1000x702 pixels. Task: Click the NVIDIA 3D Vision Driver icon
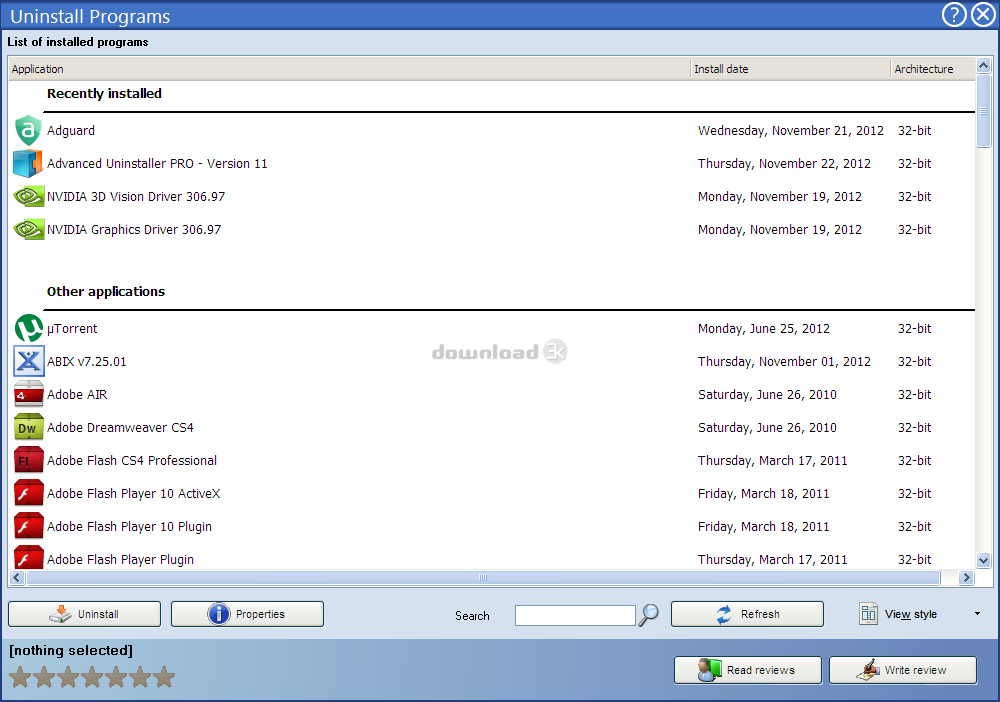29,196
